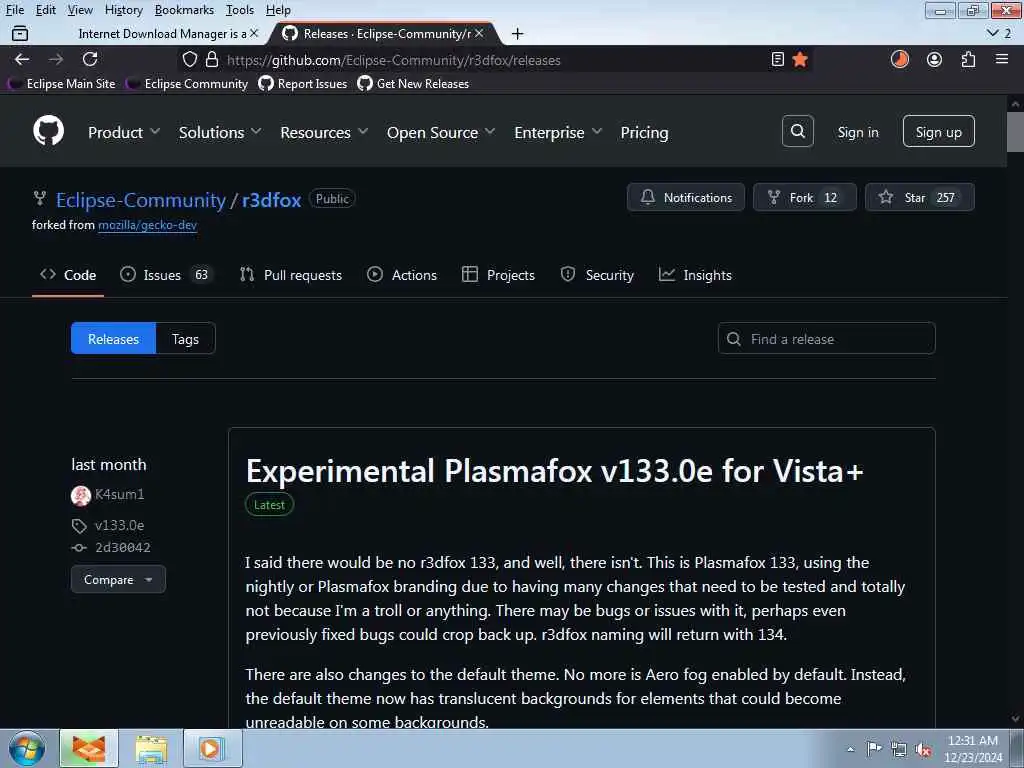Click the Notifications bell button
The width and height of the screenshot is (1024, 768).
click(686, 197)
